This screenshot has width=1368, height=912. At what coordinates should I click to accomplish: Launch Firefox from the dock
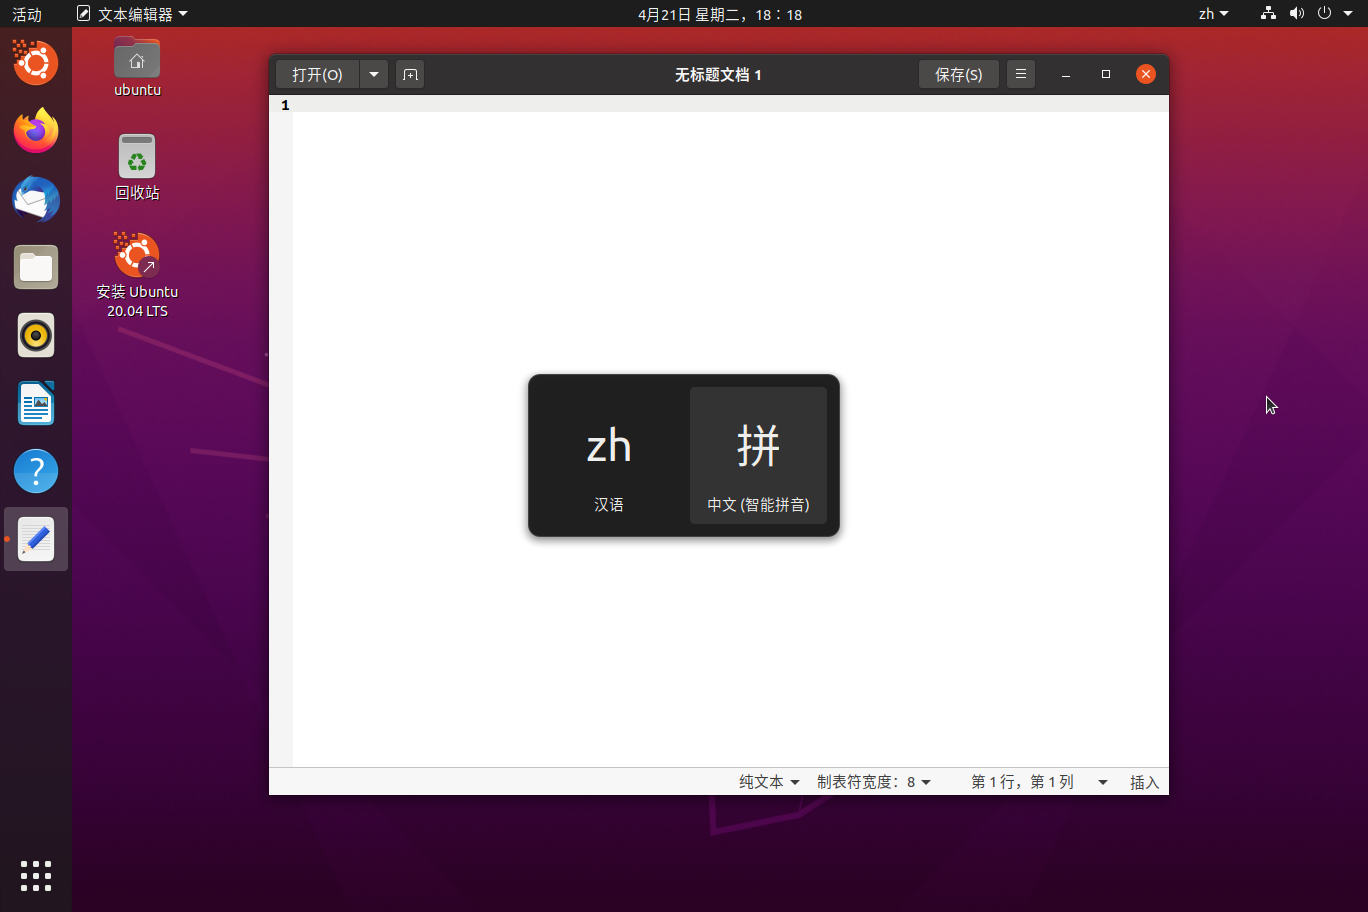(36, 131)
